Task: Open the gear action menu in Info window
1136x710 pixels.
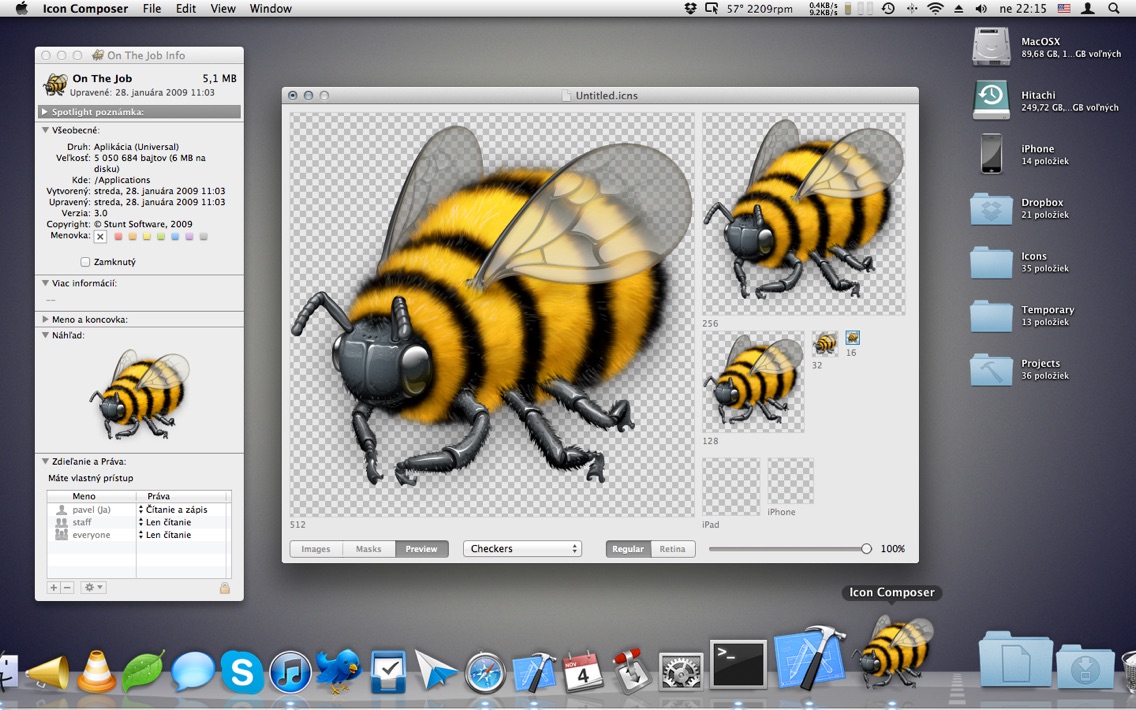Action: tap(93, 588)
